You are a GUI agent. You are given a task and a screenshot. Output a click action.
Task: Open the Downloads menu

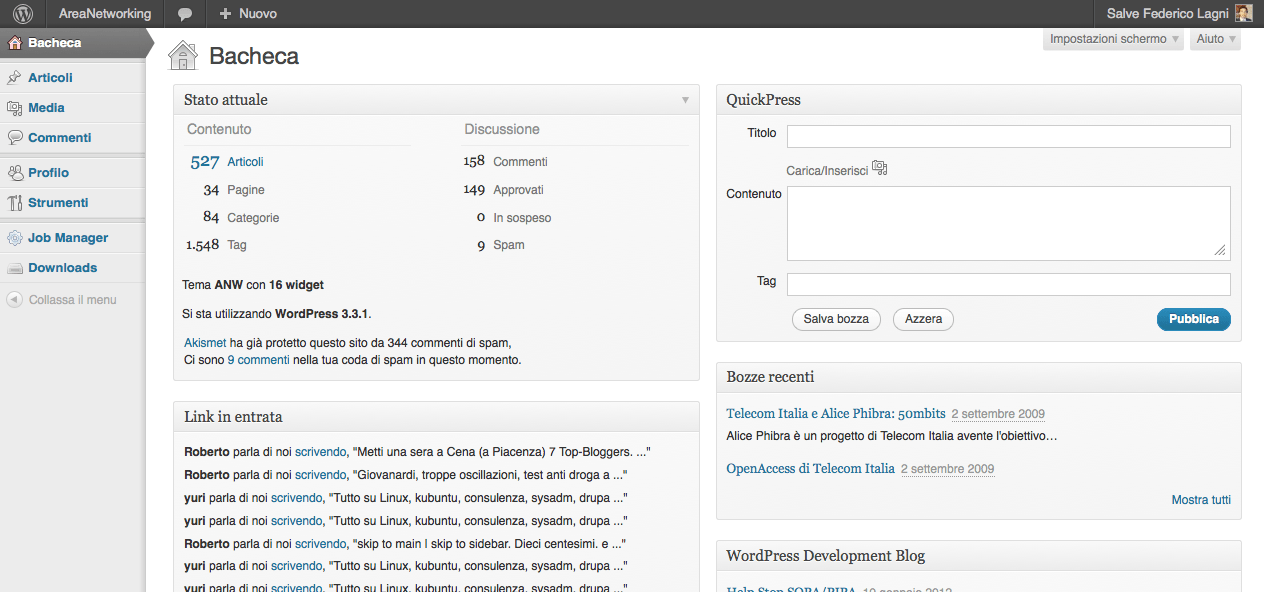point(73,268)
